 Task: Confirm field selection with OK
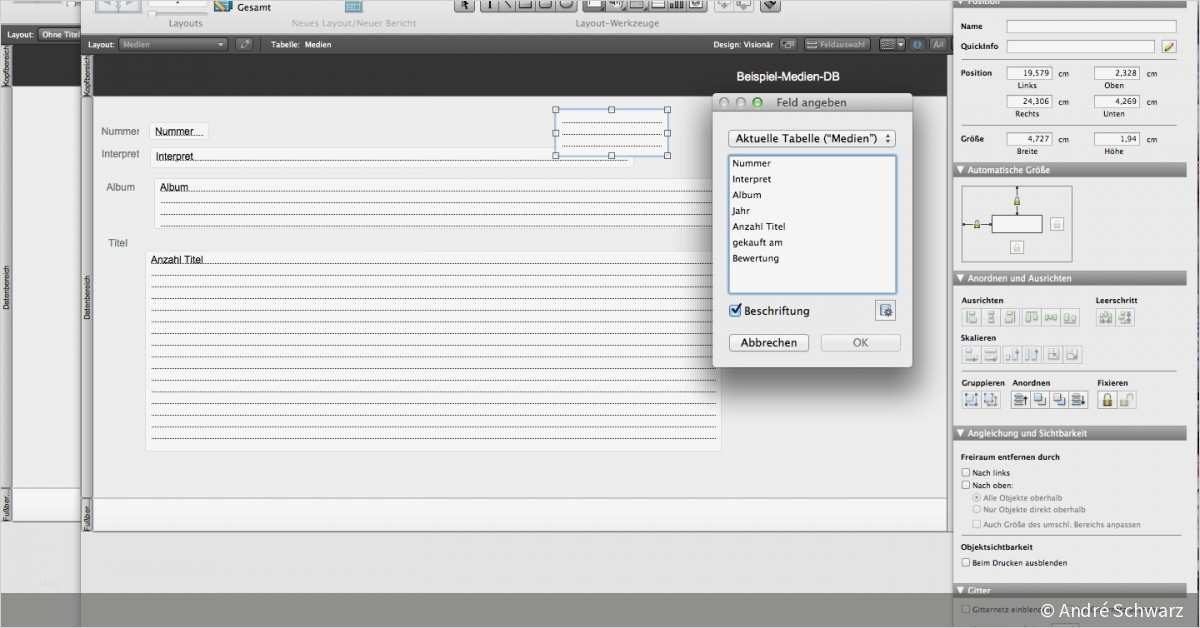coord(859,342)
